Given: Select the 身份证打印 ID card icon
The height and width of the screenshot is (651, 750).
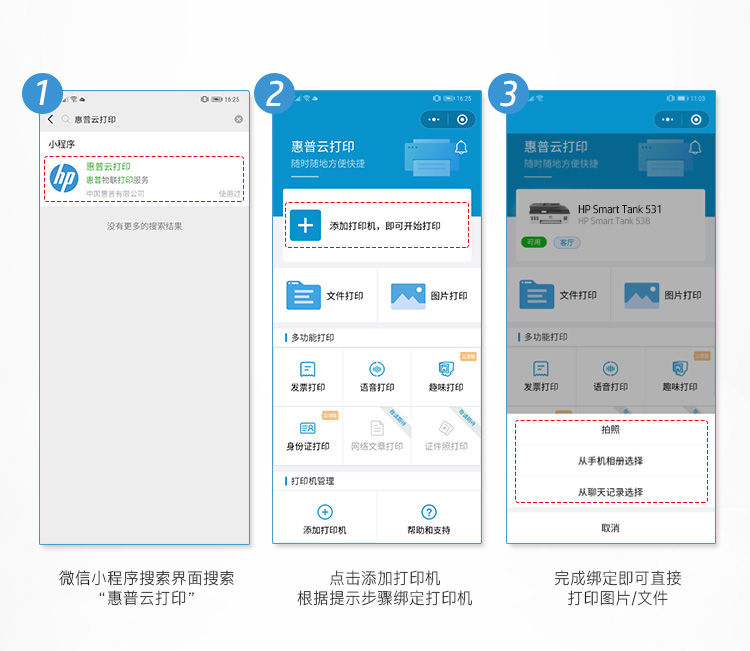Looking at the screenshot, I should pyautogui.click(x=308, y=428).
